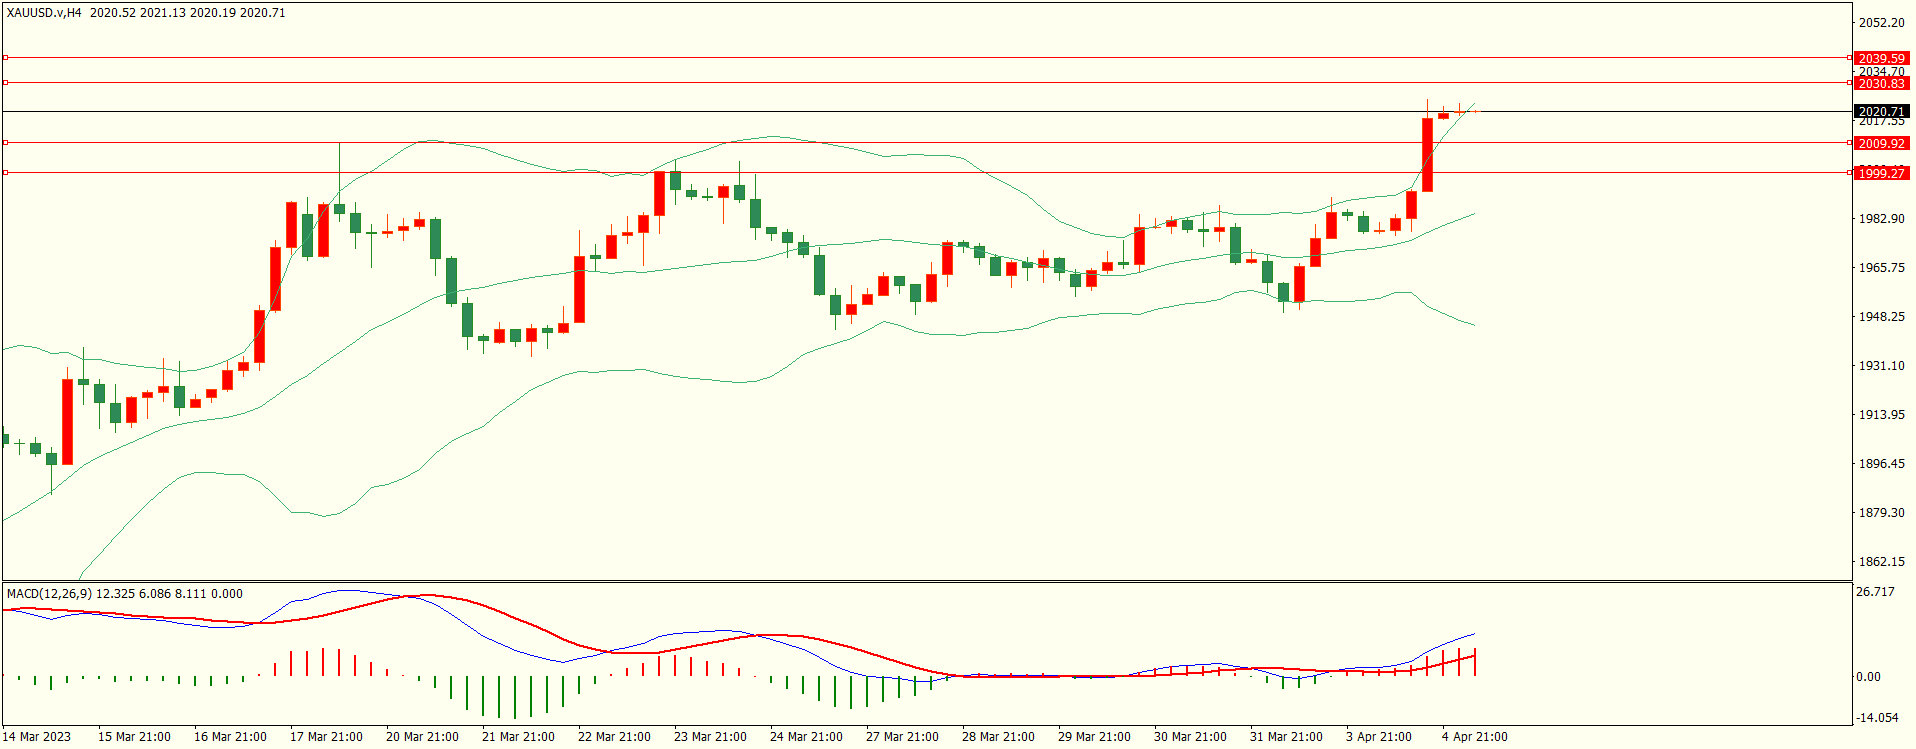This screenshot has height=749, width=1916.
Task: Click the XAUUSD.v,H4 chart title
Action: tap(44, 13)
